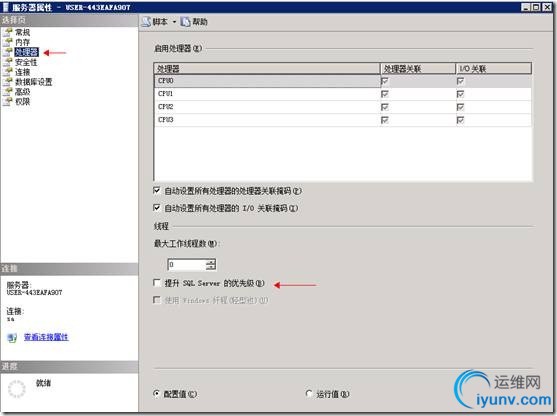Toggle I/O affinity for CPU3

point(460,120)
